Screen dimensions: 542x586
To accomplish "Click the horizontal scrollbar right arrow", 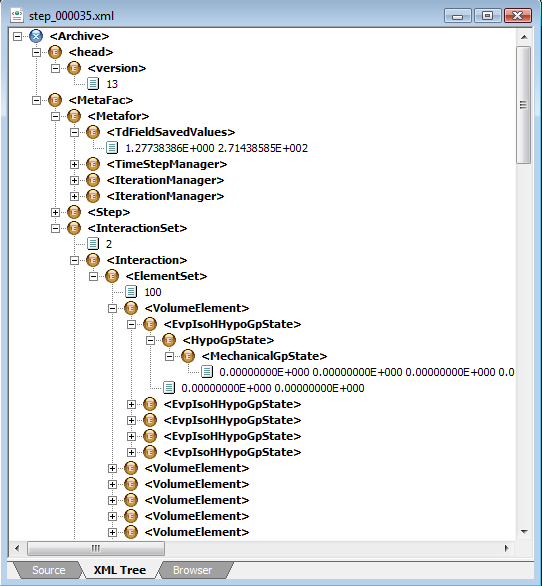I will point(506,548).
